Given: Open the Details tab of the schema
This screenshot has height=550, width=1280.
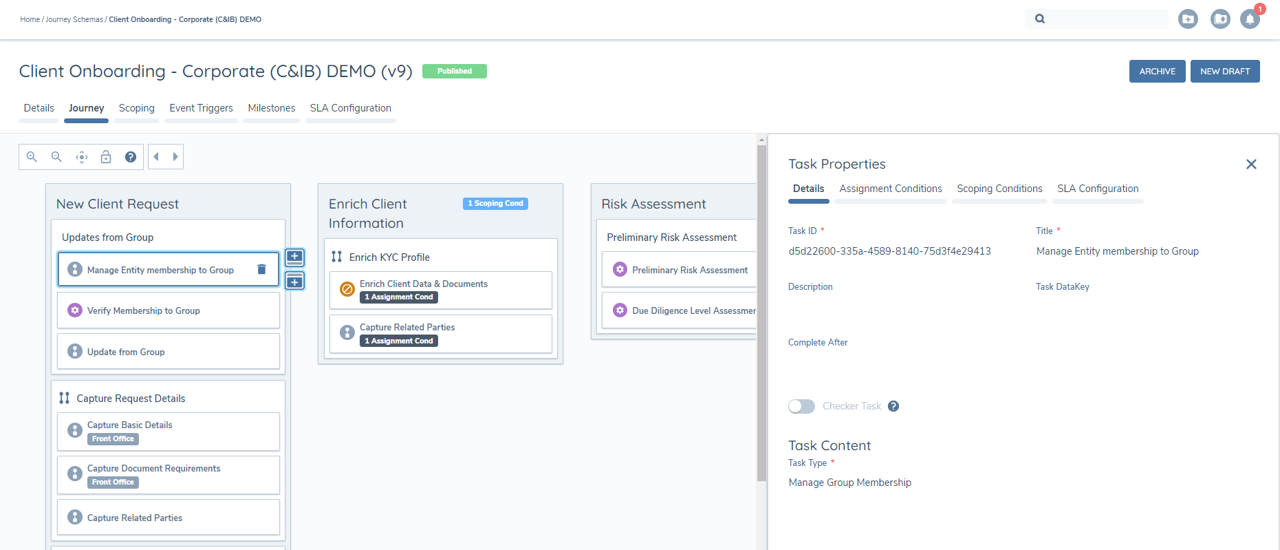Looking at the screenshot, I should point(39,108).
